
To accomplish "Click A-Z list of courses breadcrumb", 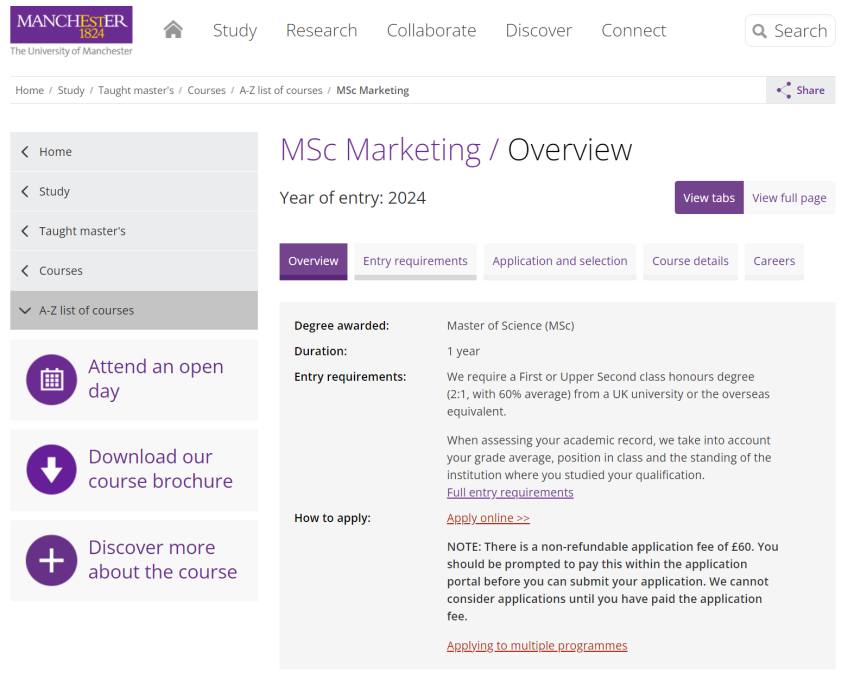I will pyautogui.click(x=281, y=90).
